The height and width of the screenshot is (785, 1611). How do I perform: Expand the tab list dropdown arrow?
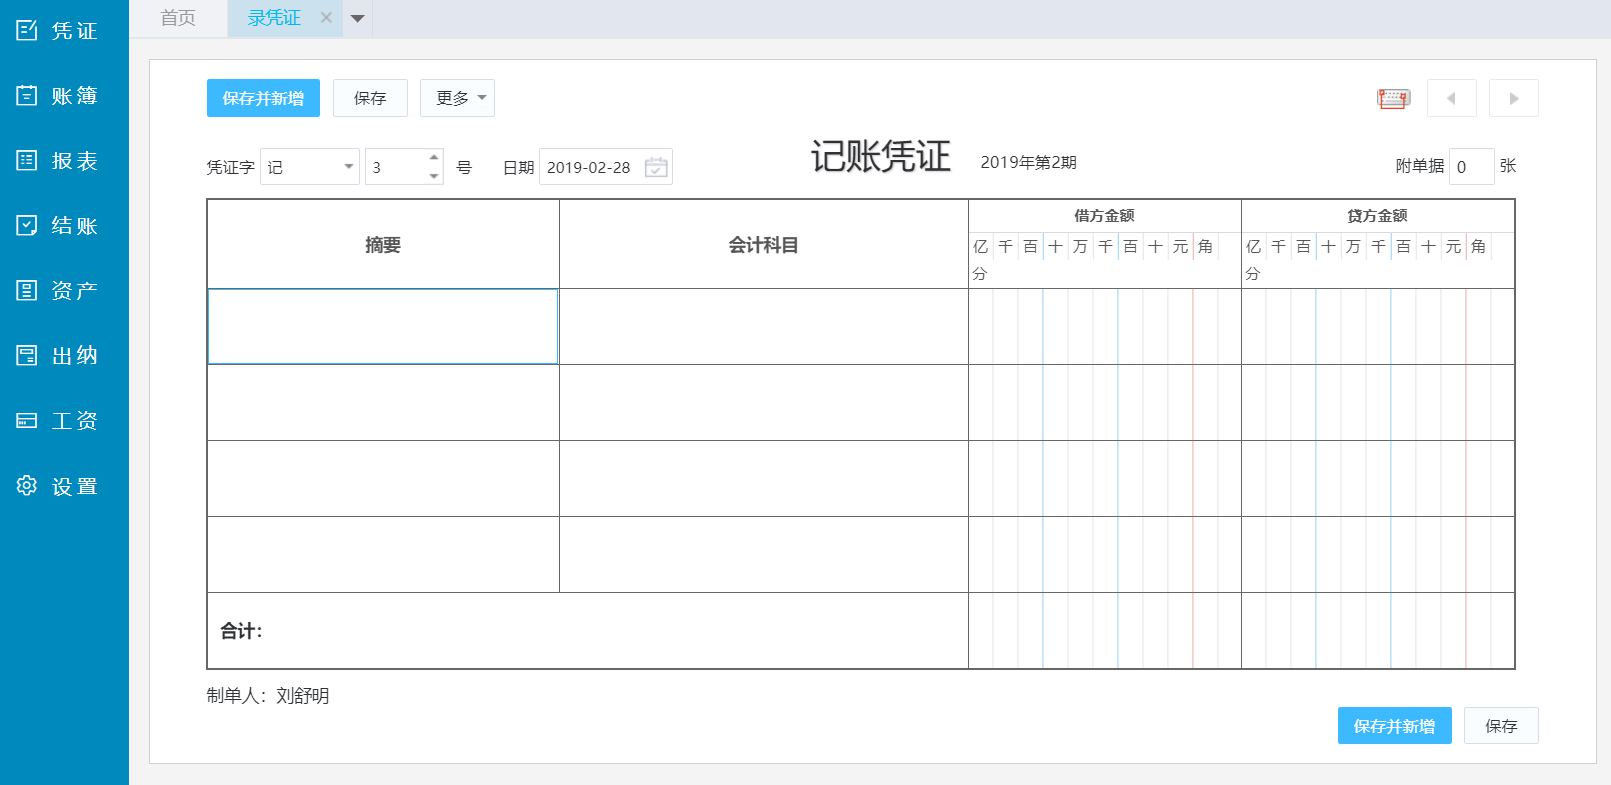357,18
